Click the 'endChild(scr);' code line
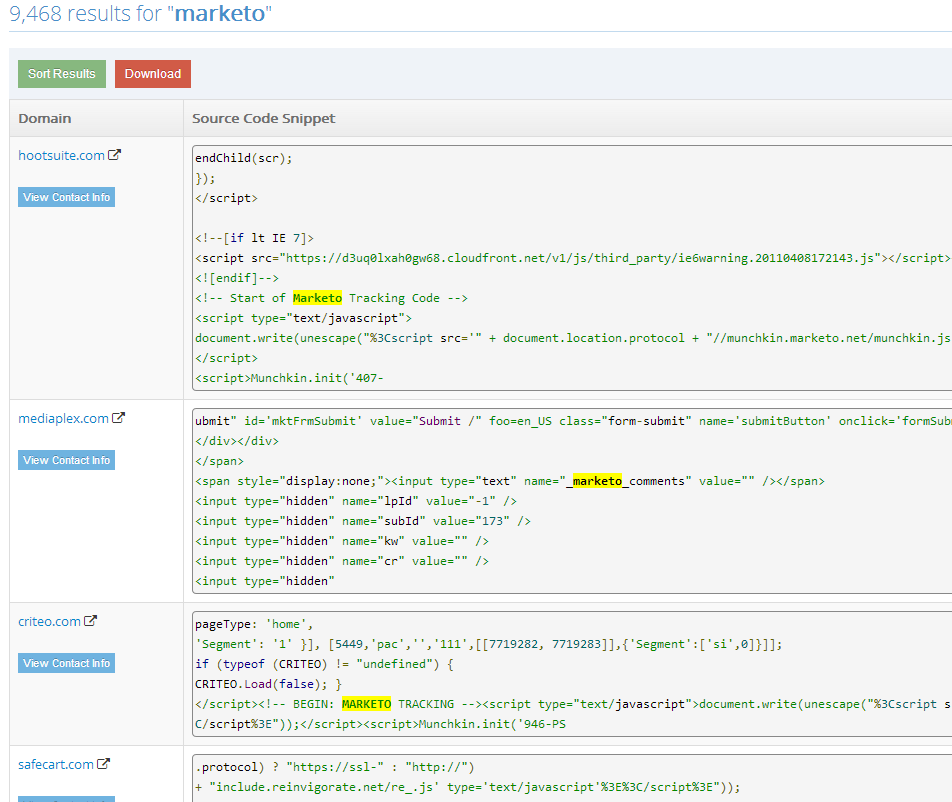 pos(243,158)
